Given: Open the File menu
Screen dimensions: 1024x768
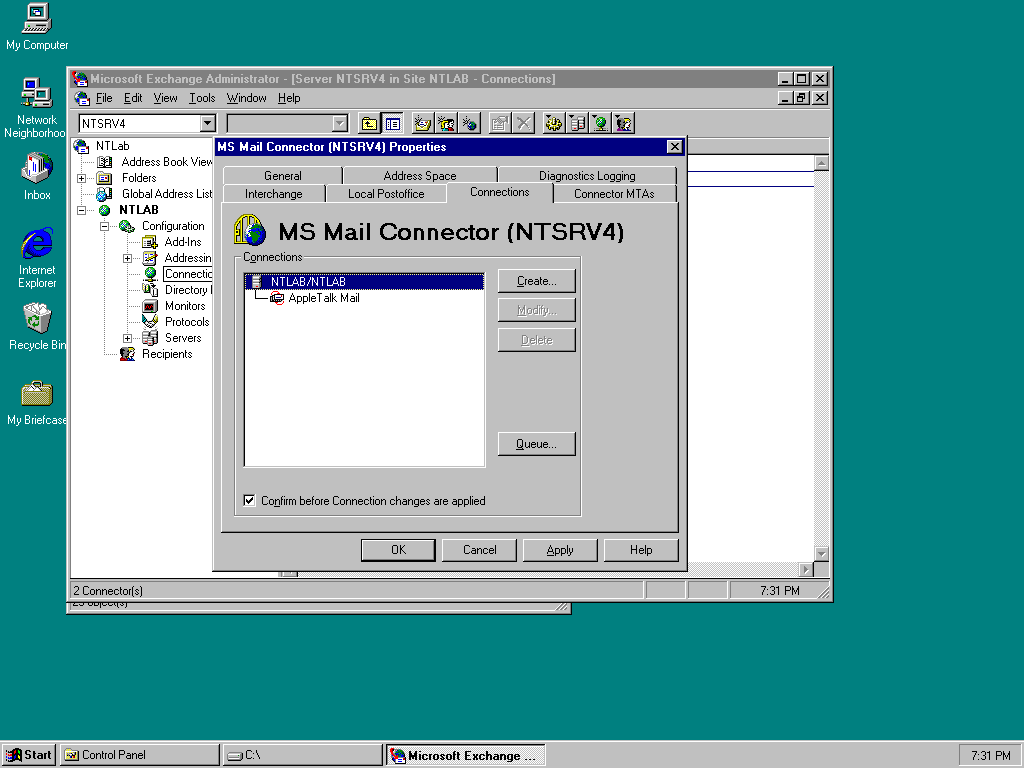Looking at the screenshot, I should 104,98.
